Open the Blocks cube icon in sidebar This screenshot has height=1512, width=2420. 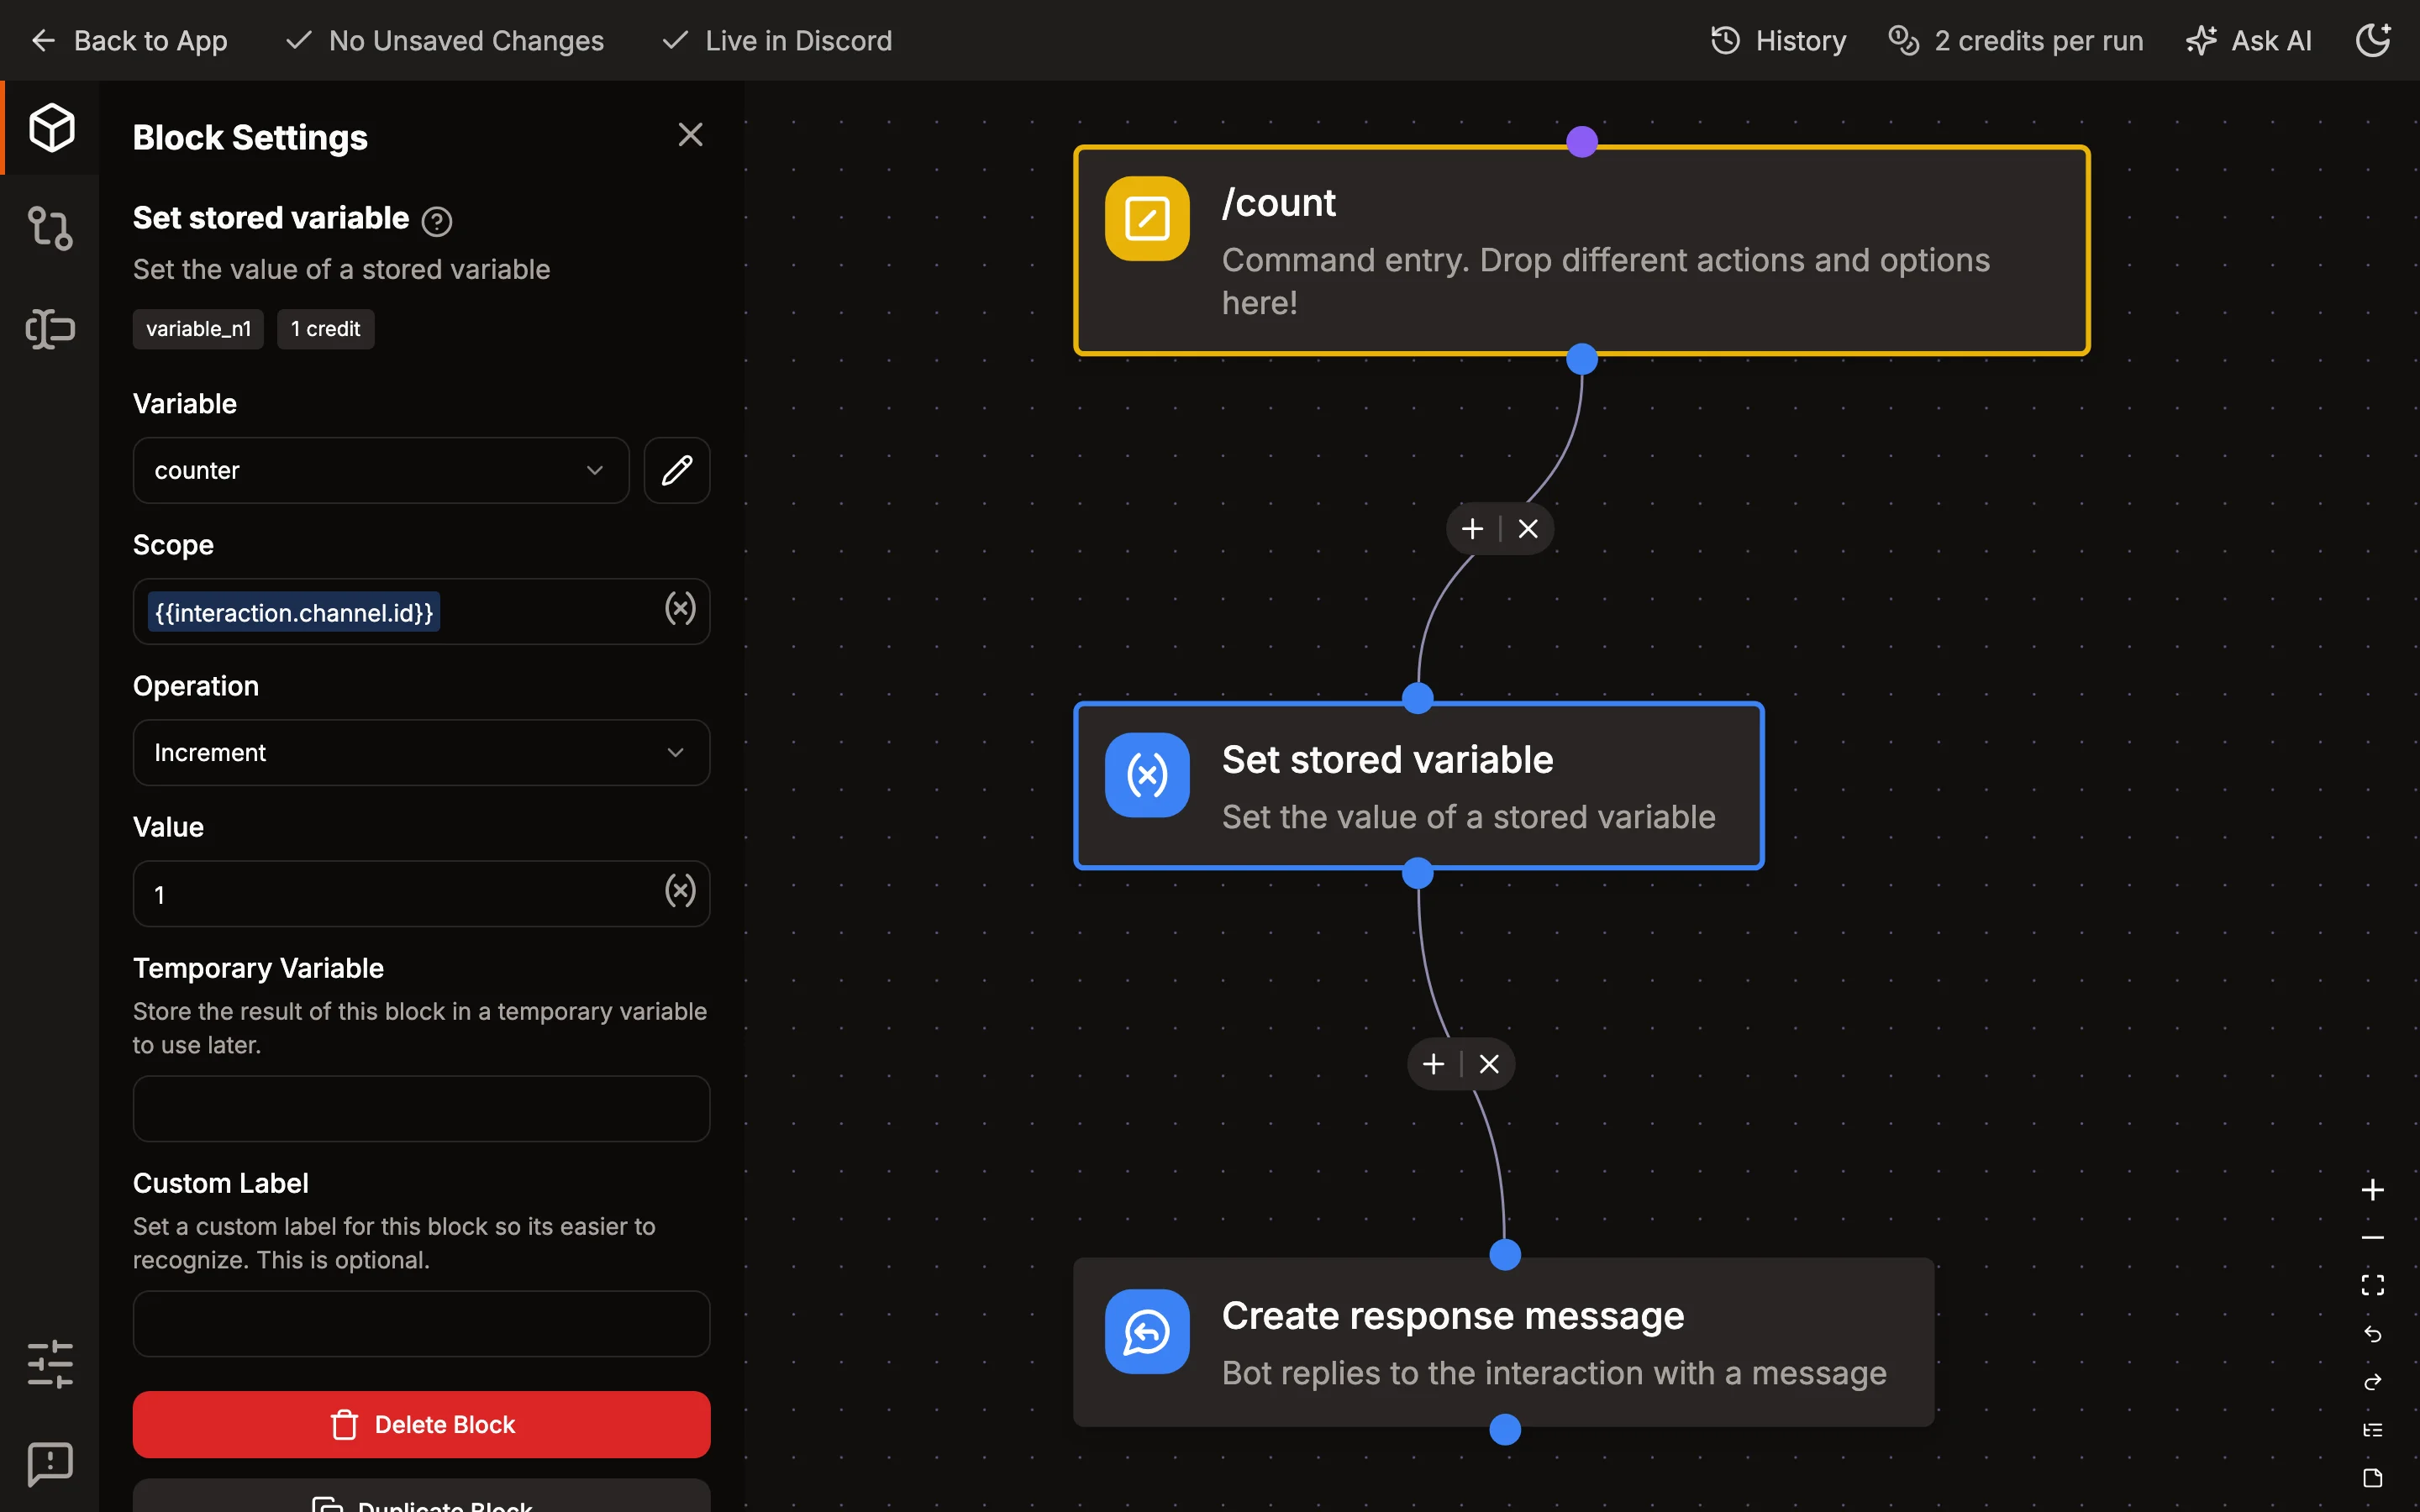coord(51,127)
